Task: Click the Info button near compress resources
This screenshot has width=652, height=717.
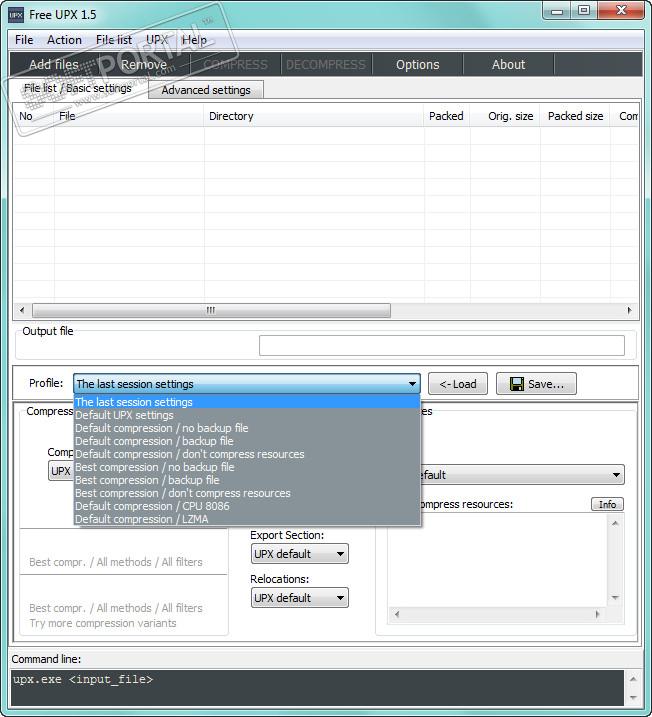Action: point(607,504)
